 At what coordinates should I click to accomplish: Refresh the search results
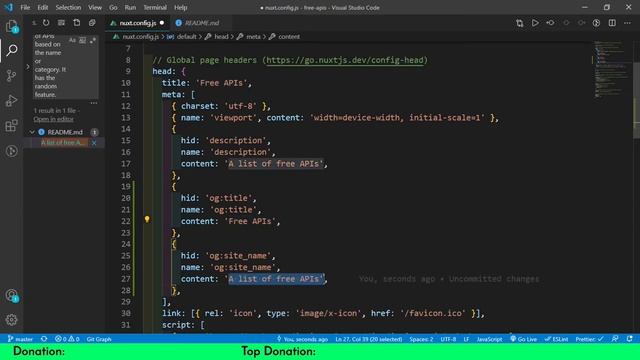46,23
